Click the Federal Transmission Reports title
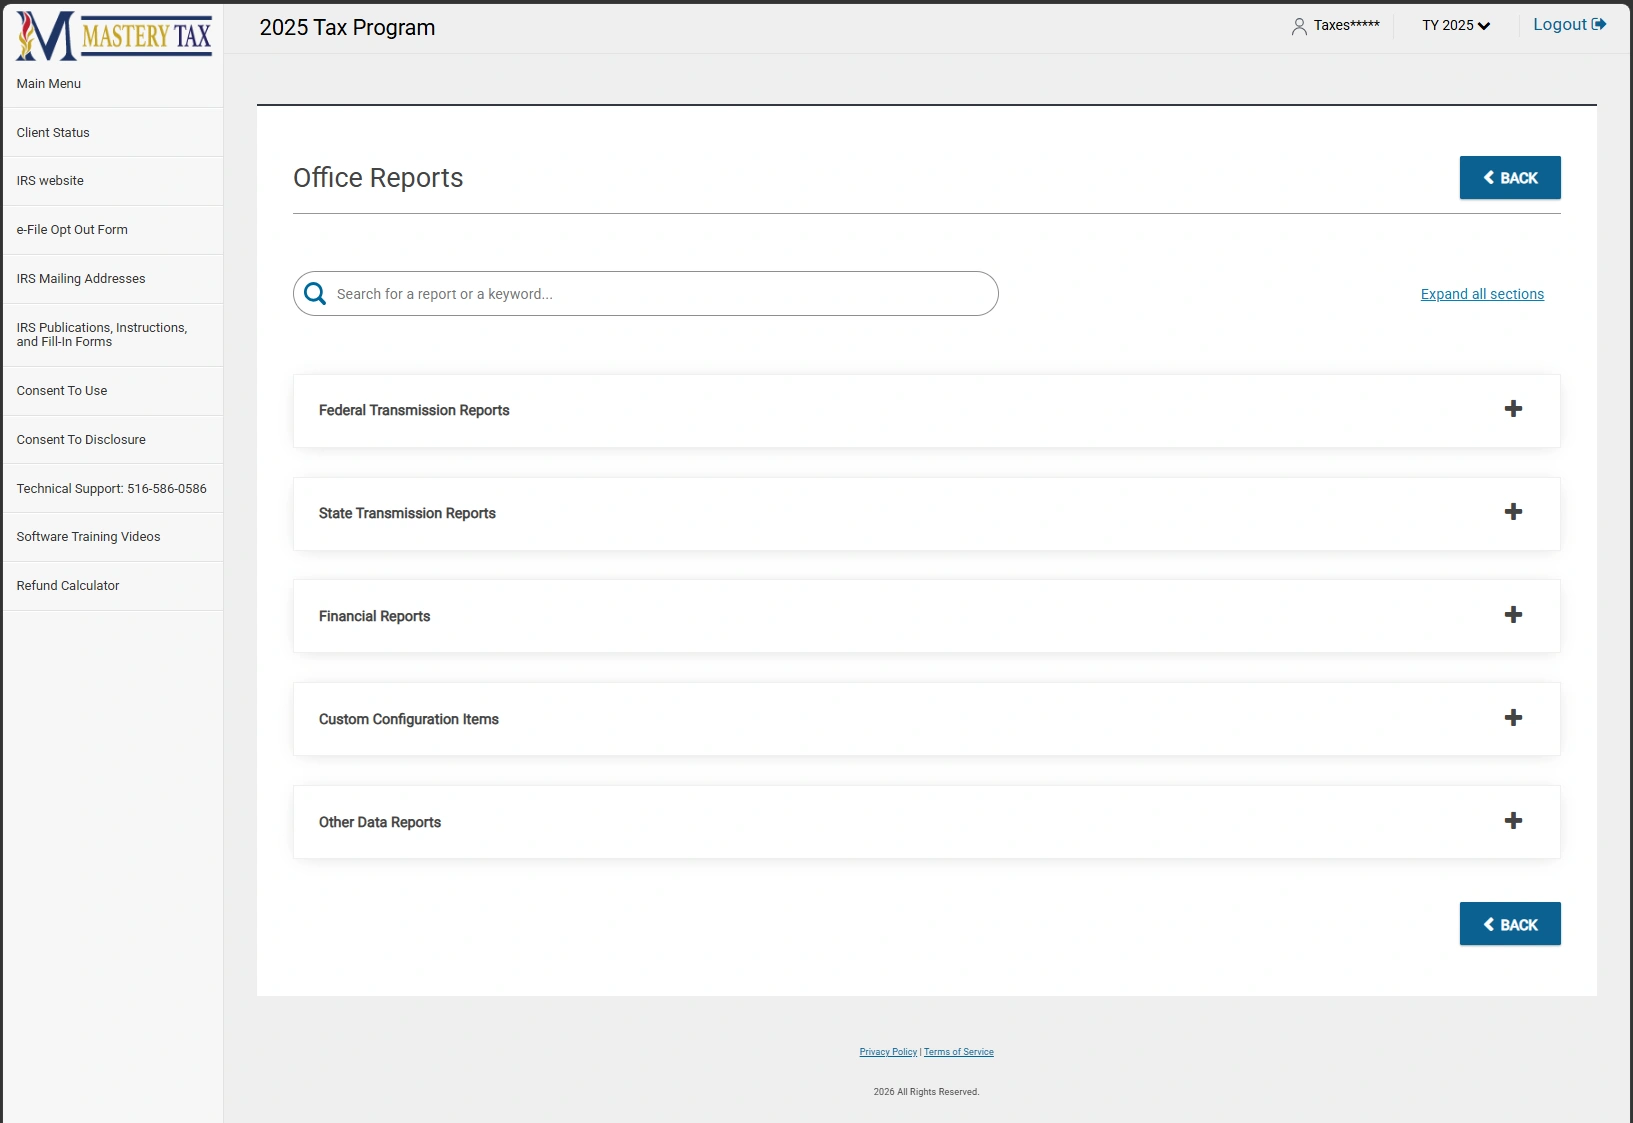This screenshot has height=1123, width=1633. 414,410
